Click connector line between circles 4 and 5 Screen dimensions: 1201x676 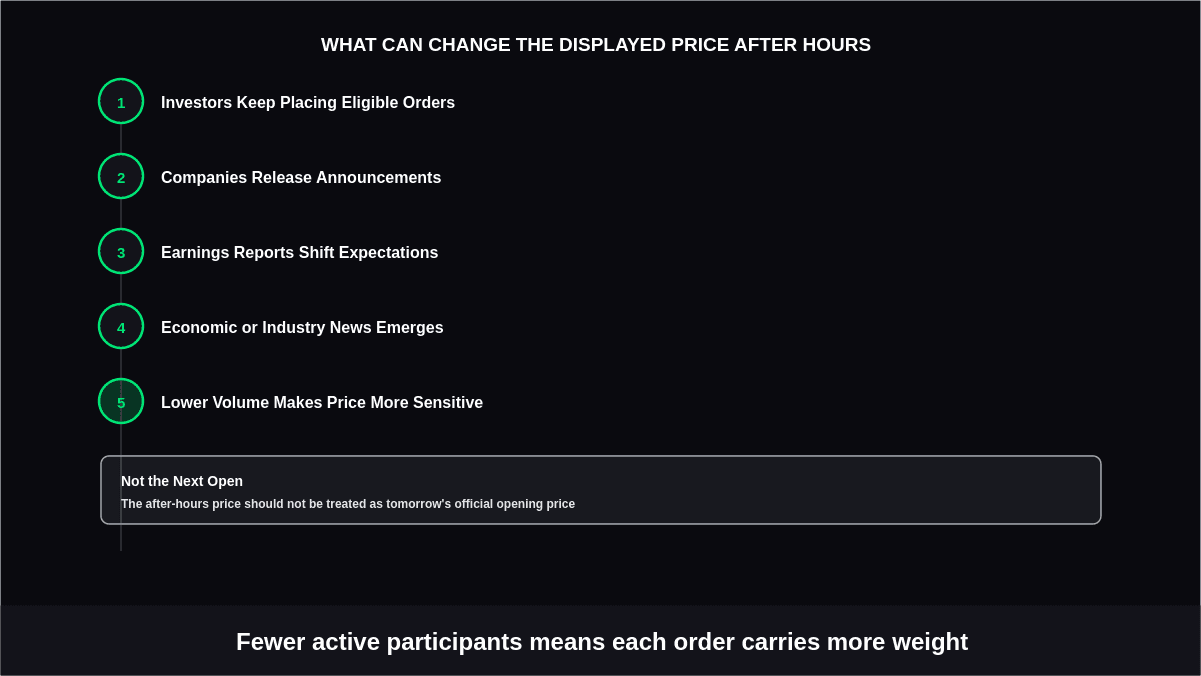click(121, 364)
